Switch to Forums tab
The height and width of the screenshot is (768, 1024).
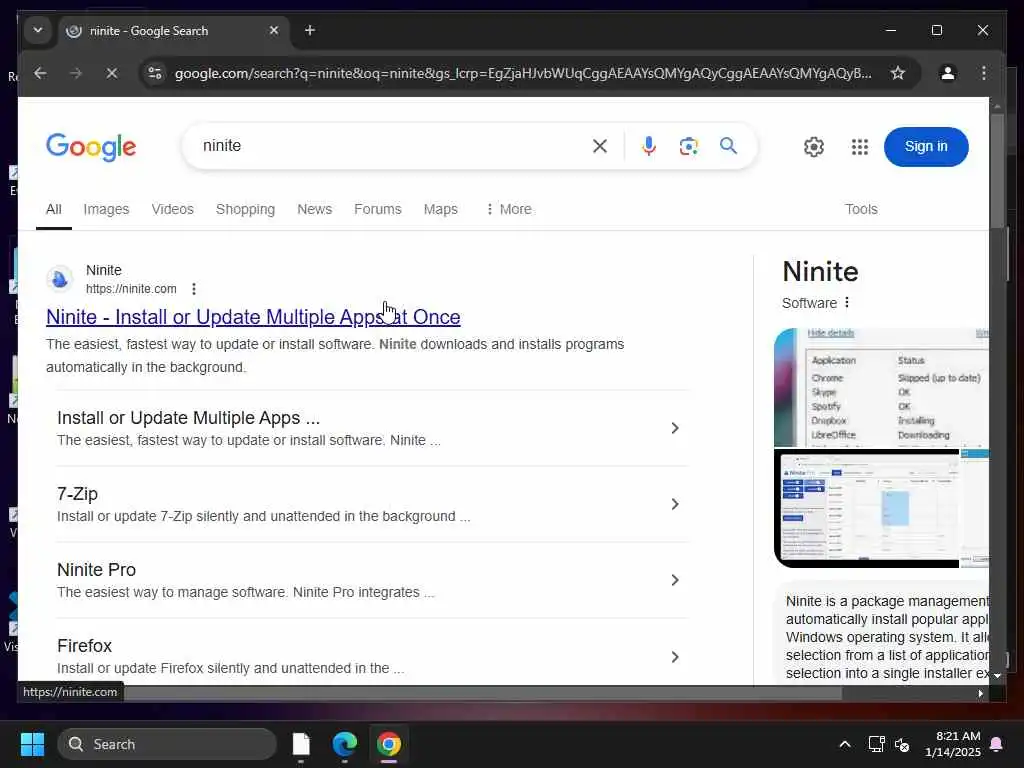click(377, 209)
